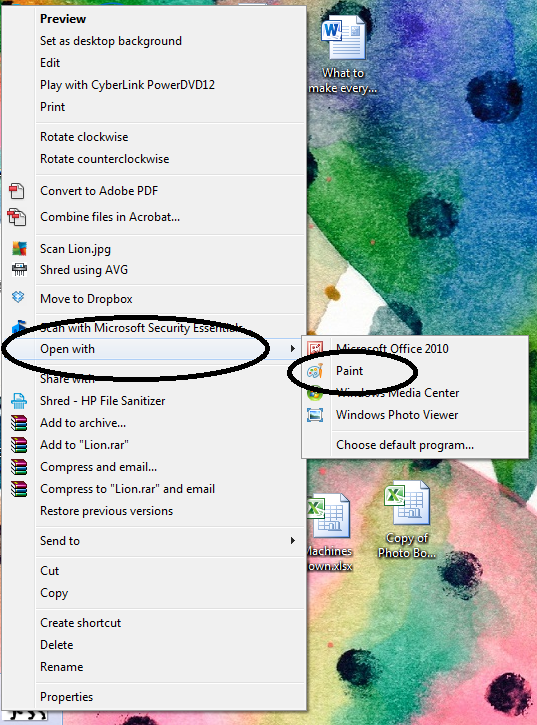The height and width of the screenshot is (725, 537).
Task: Click the Windows Photo Viewer icon
Action: tap(315, 415)
